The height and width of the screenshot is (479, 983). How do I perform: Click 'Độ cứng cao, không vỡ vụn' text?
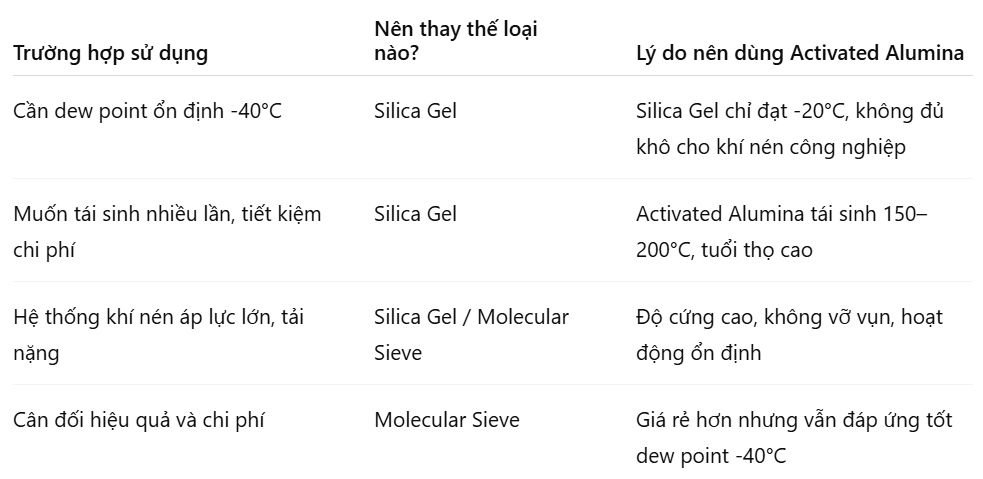click(763, 317)
